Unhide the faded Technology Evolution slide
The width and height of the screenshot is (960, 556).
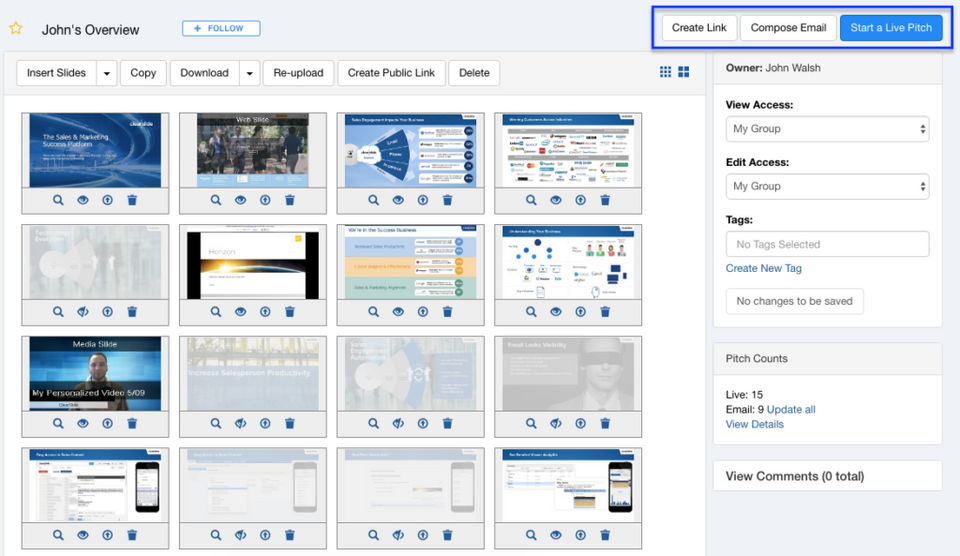coord(83,312)
